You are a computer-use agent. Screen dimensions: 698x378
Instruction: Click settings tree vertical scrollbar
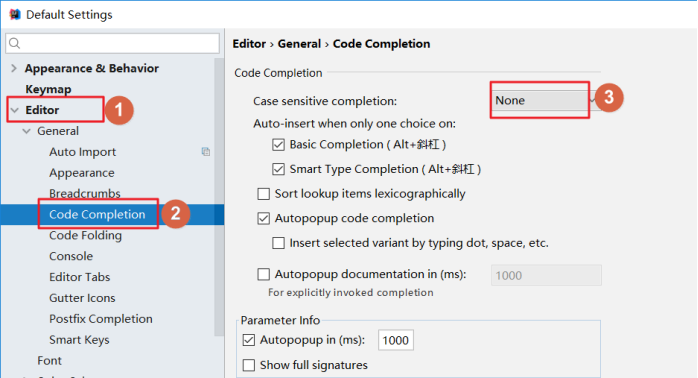pos(219,196)
